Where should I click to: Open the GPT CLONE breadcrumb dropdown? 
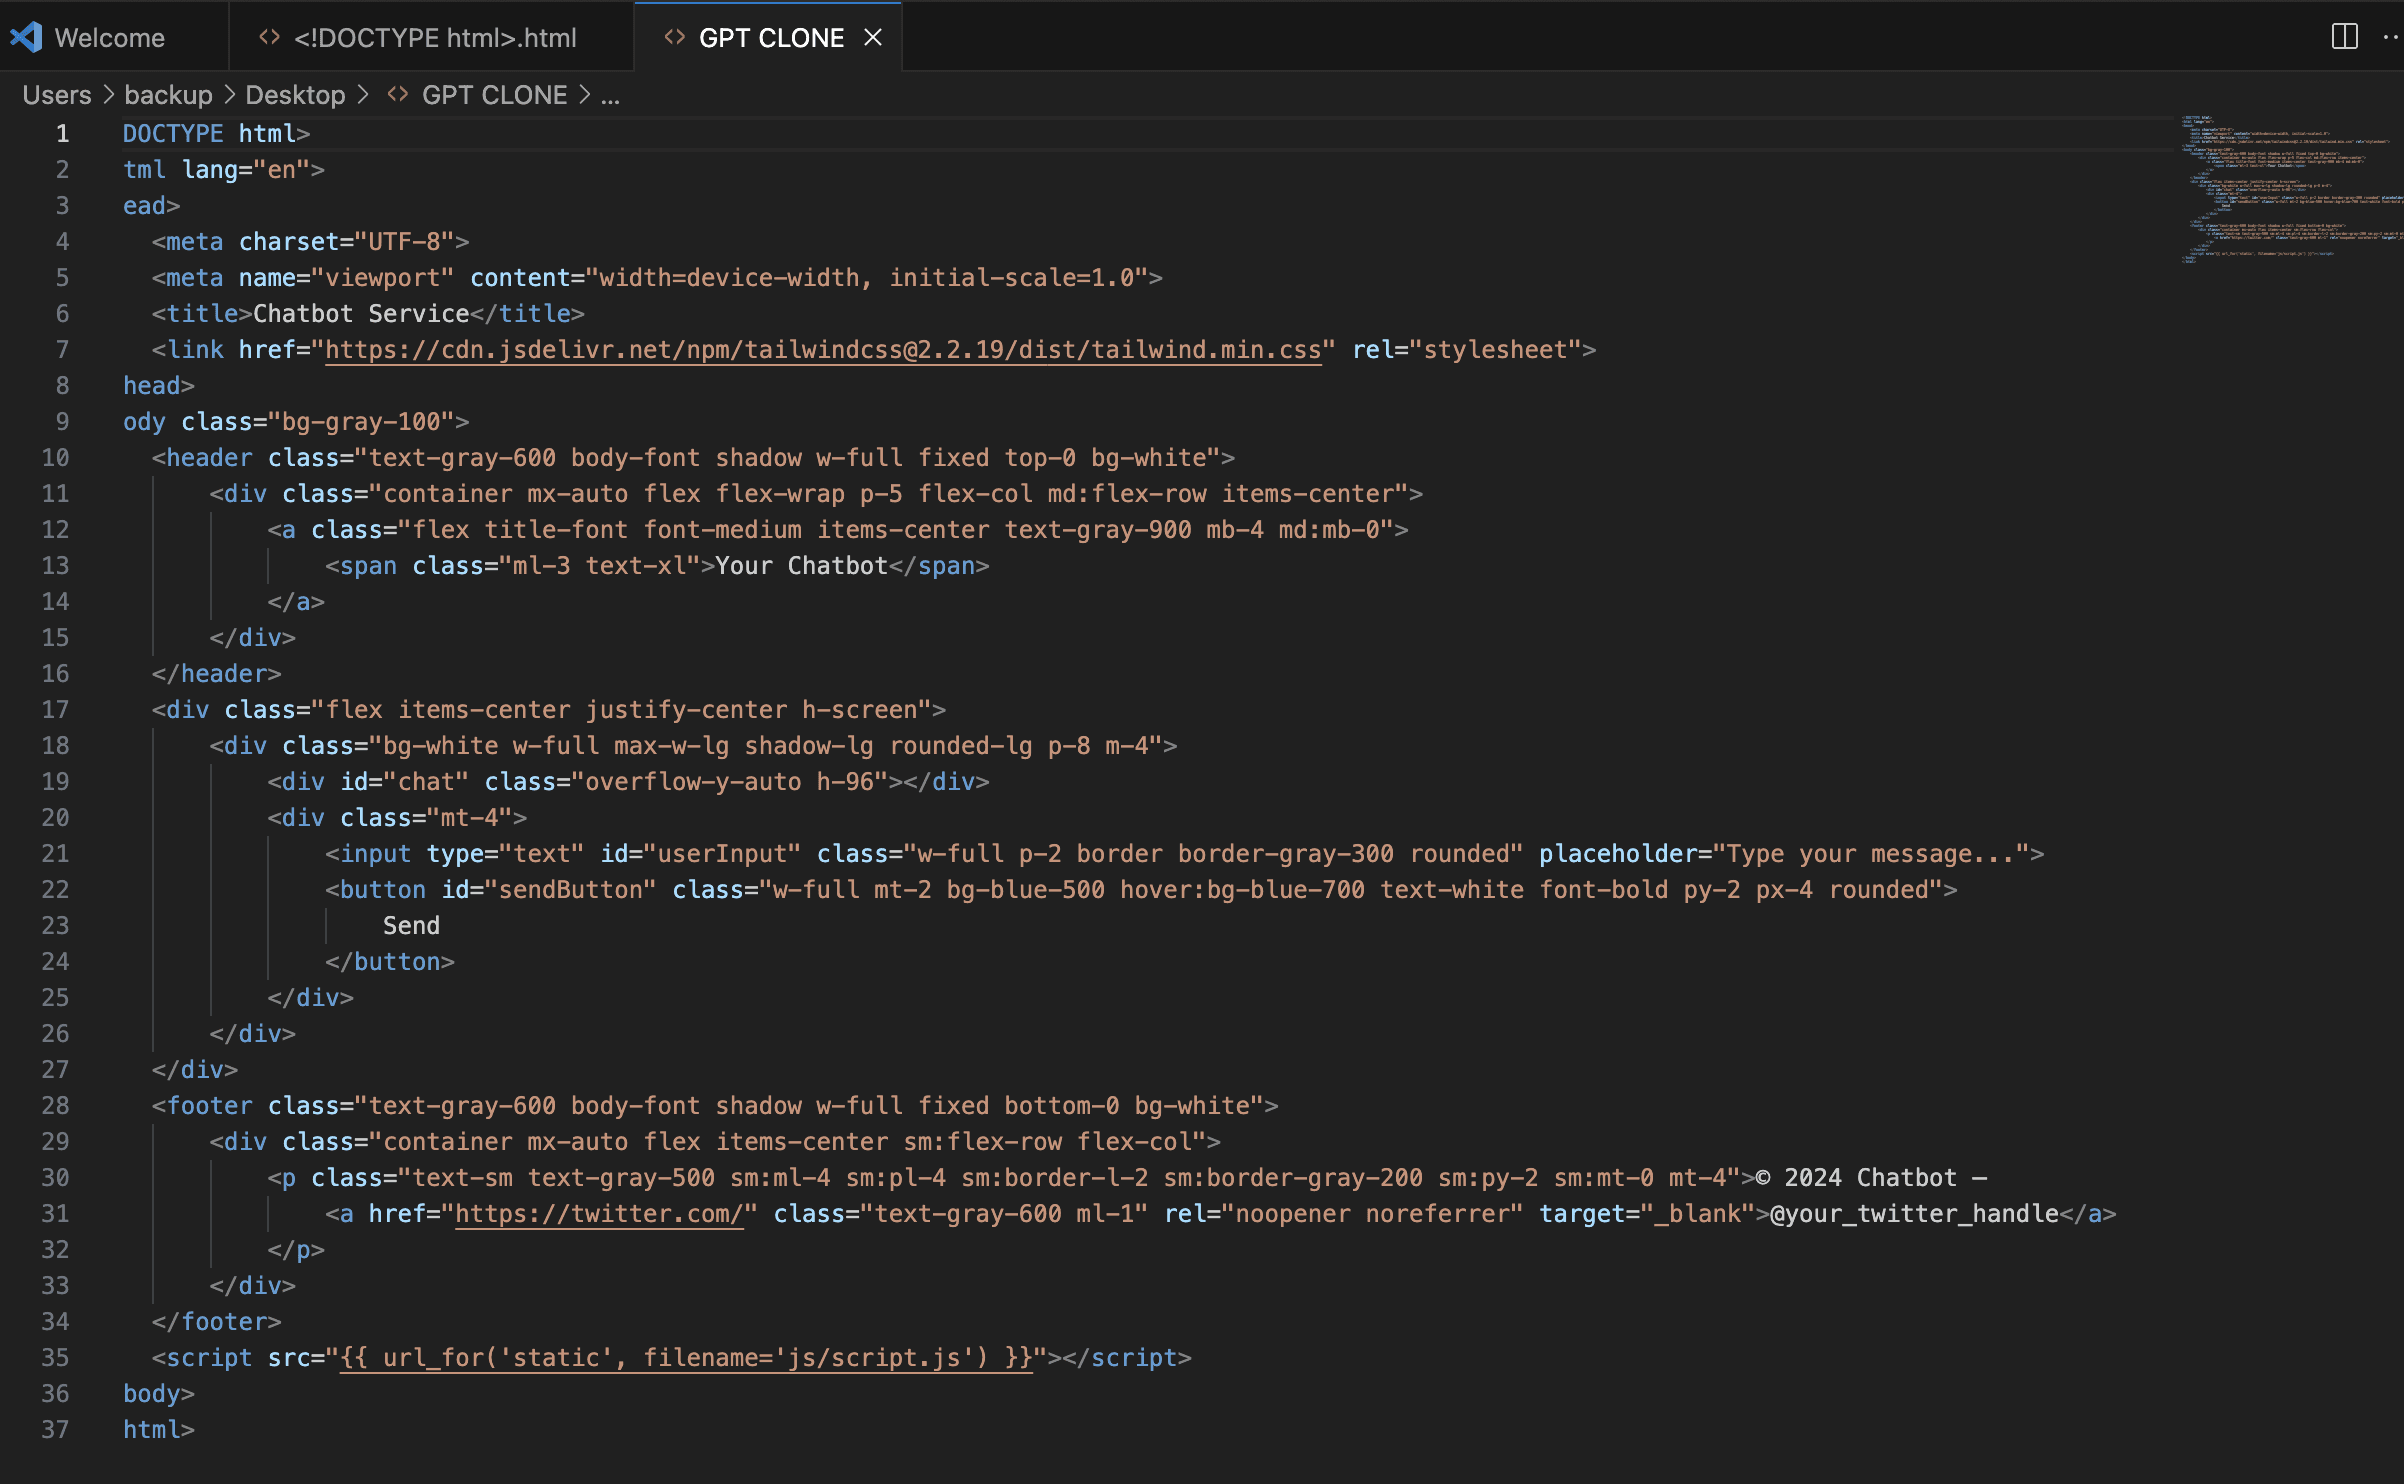494,95
